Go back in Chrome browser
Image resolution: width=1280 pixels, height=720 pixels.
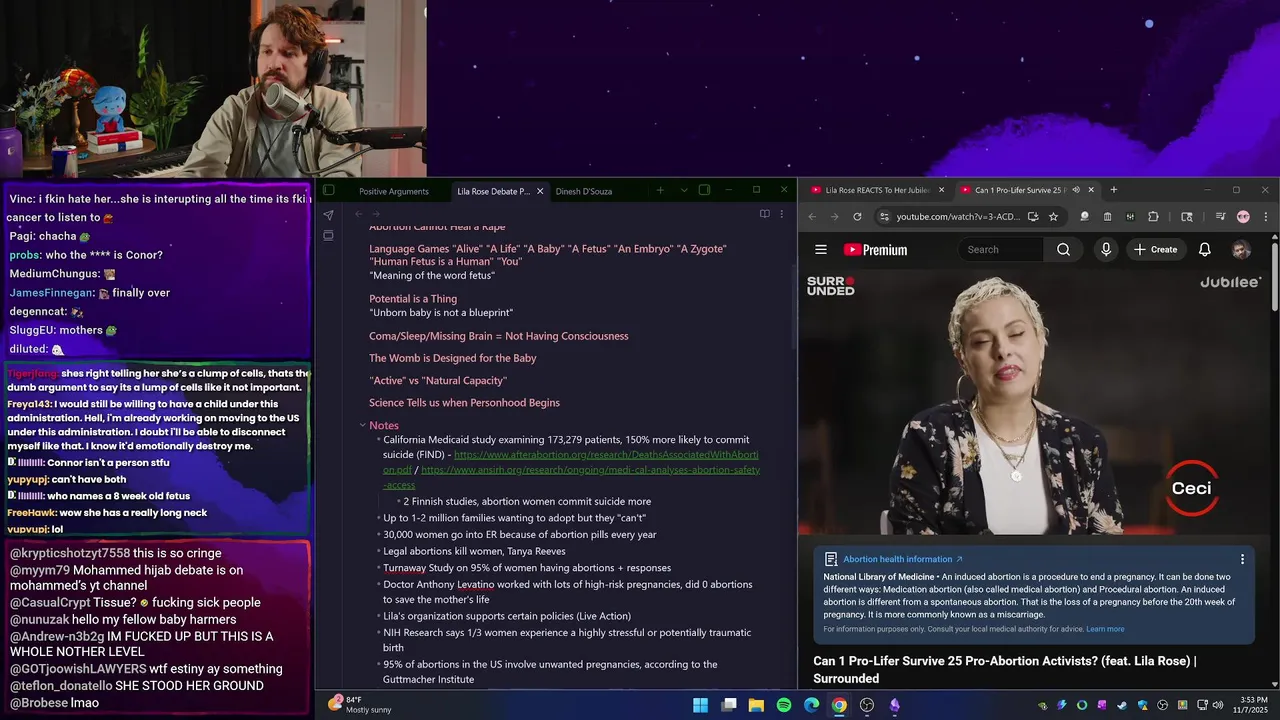[812, 216]
